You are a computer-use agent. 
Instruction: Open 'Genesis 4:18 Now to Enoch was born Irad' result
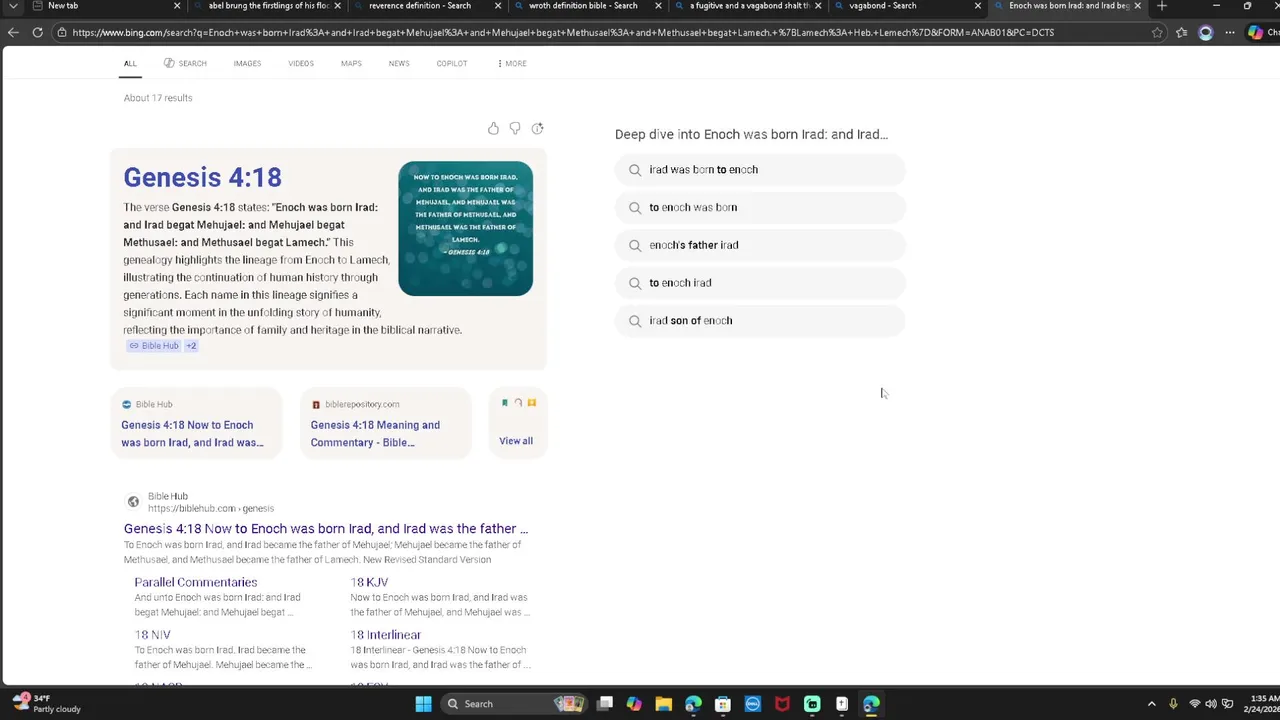click(x=325, y=528)
